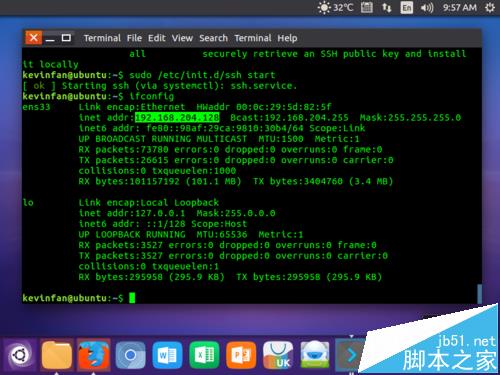Close the terminal window

click(x=33, y=38)
